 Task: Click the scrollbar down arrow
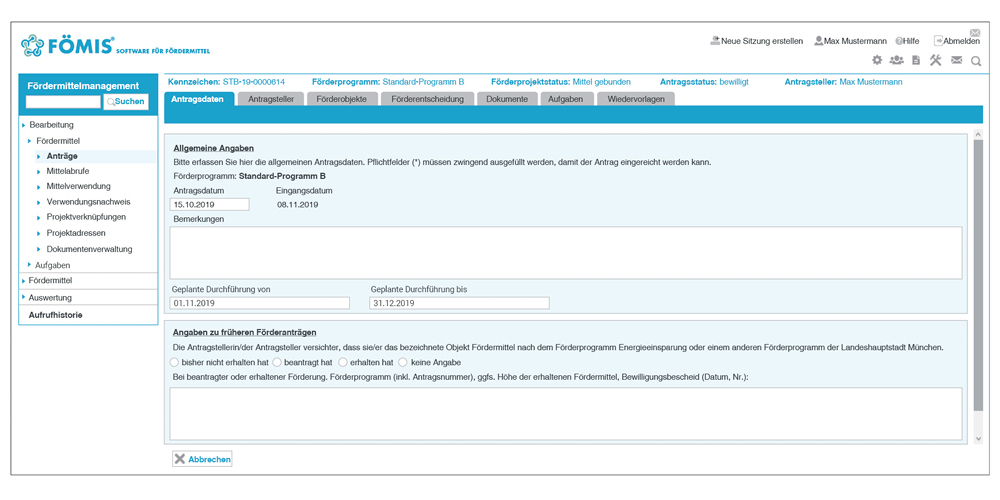(x=979, y=439)
